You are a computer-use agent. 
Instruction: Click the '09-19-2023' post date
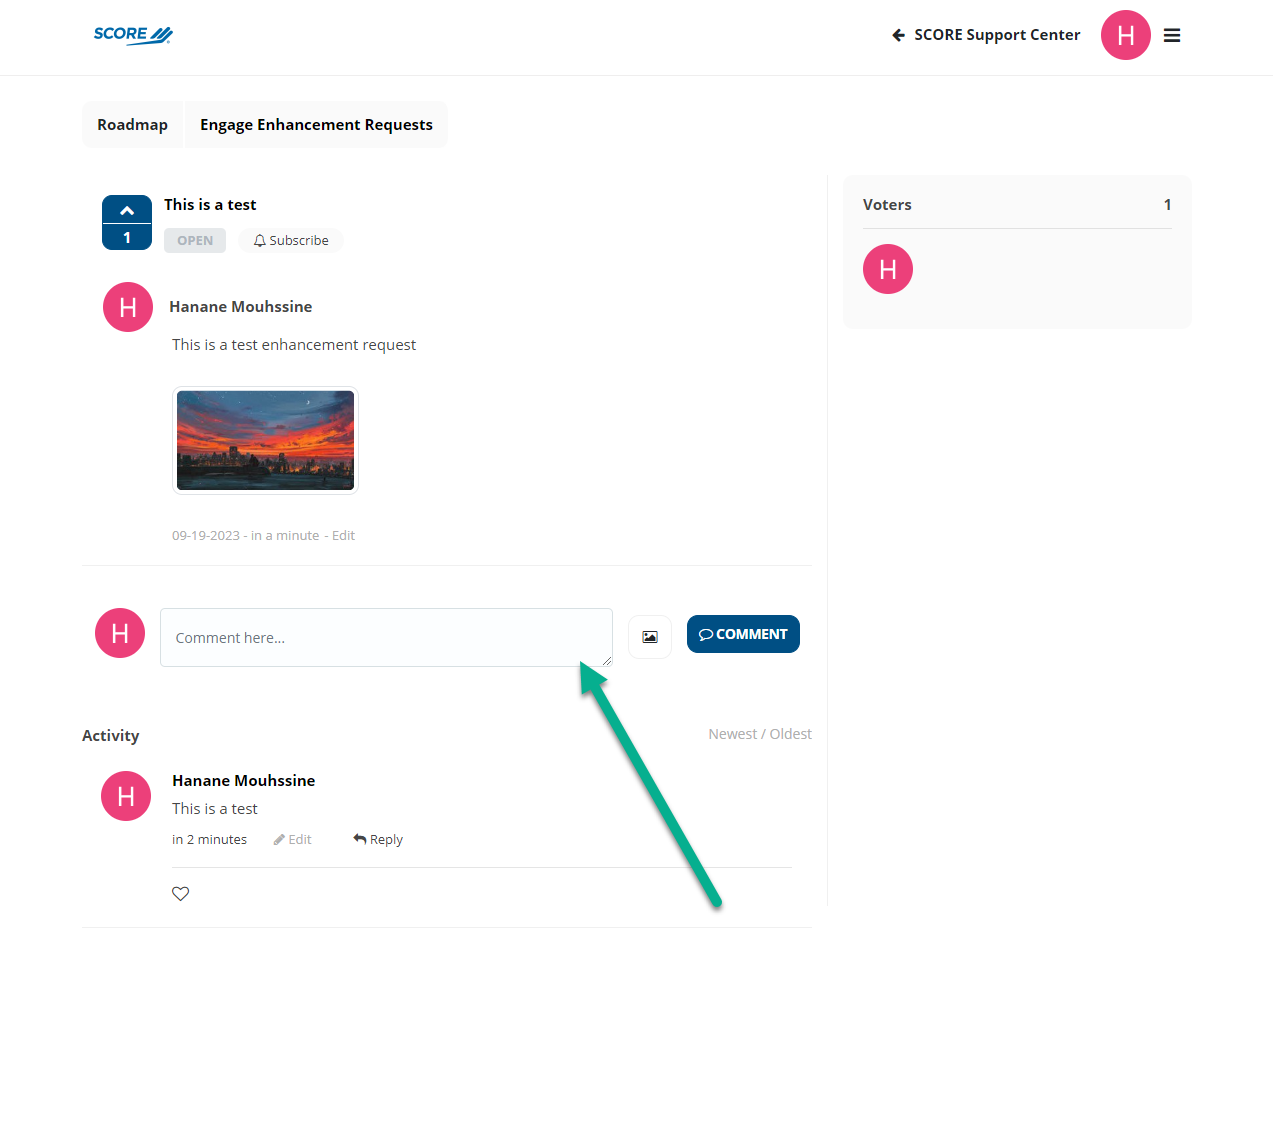(206, 536)
